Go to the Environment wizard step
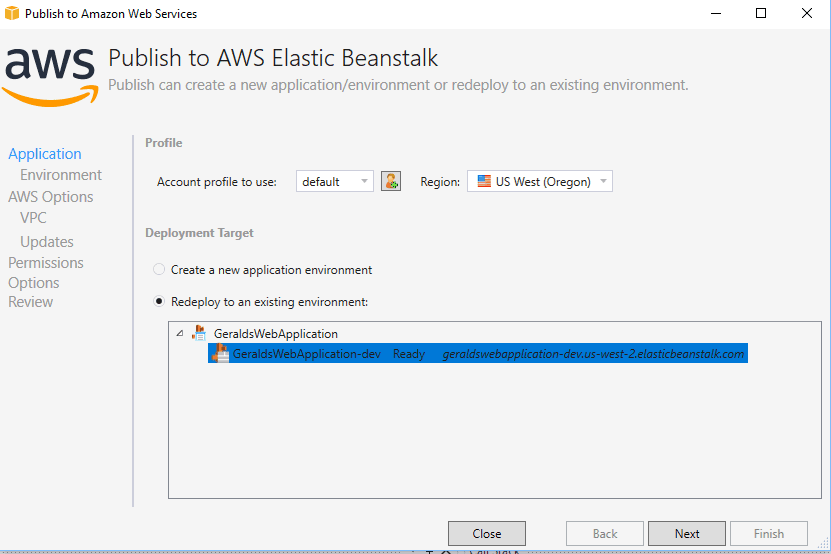This screenshot has height=554, width=831. click(x=61, y=175)
